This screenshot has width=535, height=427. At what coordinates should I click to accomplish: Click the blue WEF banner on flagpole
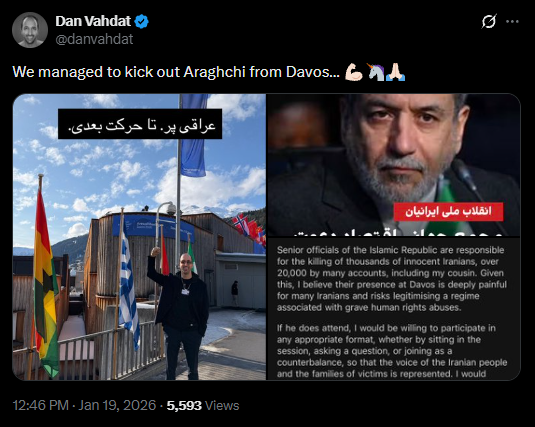pos(194,135)
